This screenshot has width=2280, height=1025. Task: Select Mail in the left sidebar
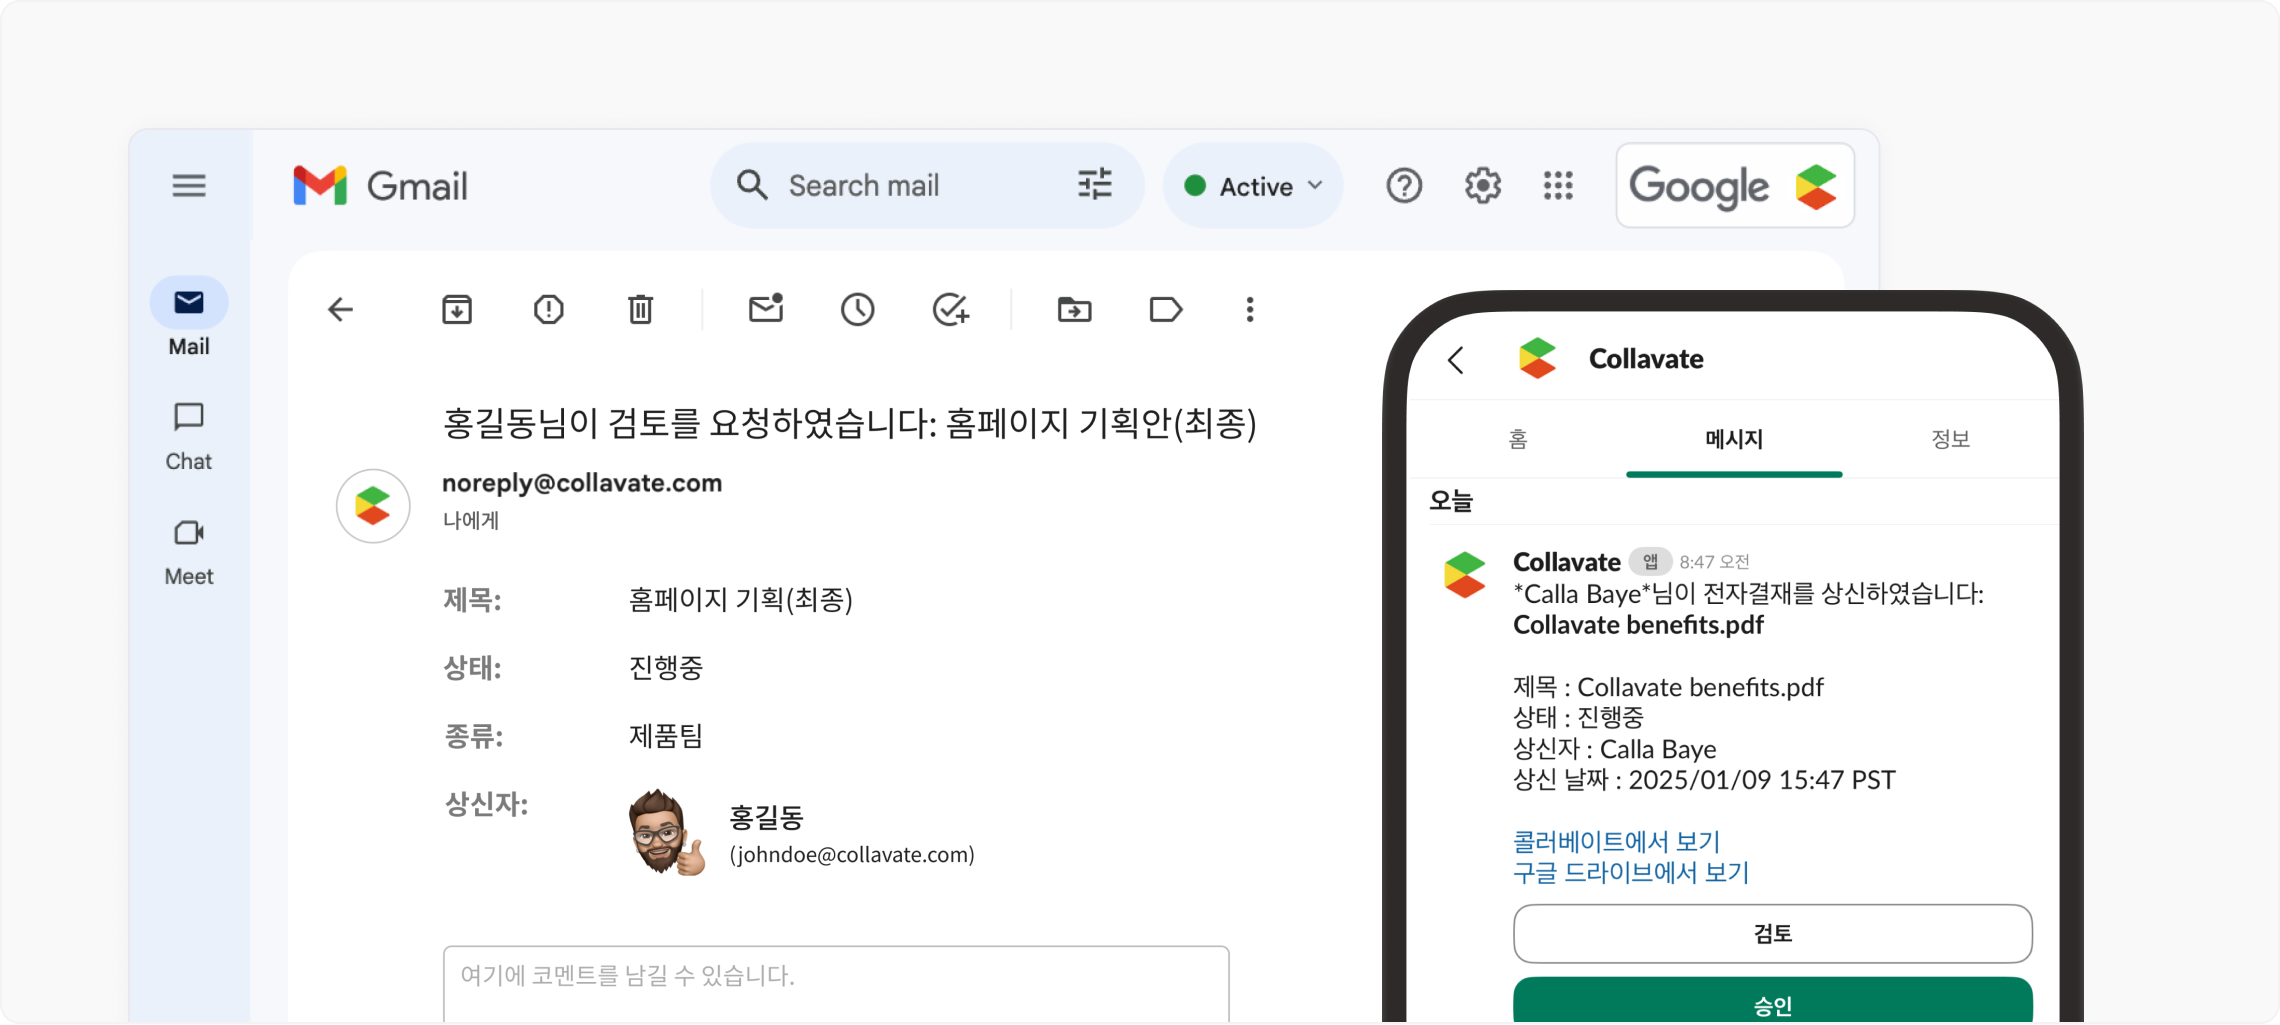pyautogui.click(x=189, y=318)
